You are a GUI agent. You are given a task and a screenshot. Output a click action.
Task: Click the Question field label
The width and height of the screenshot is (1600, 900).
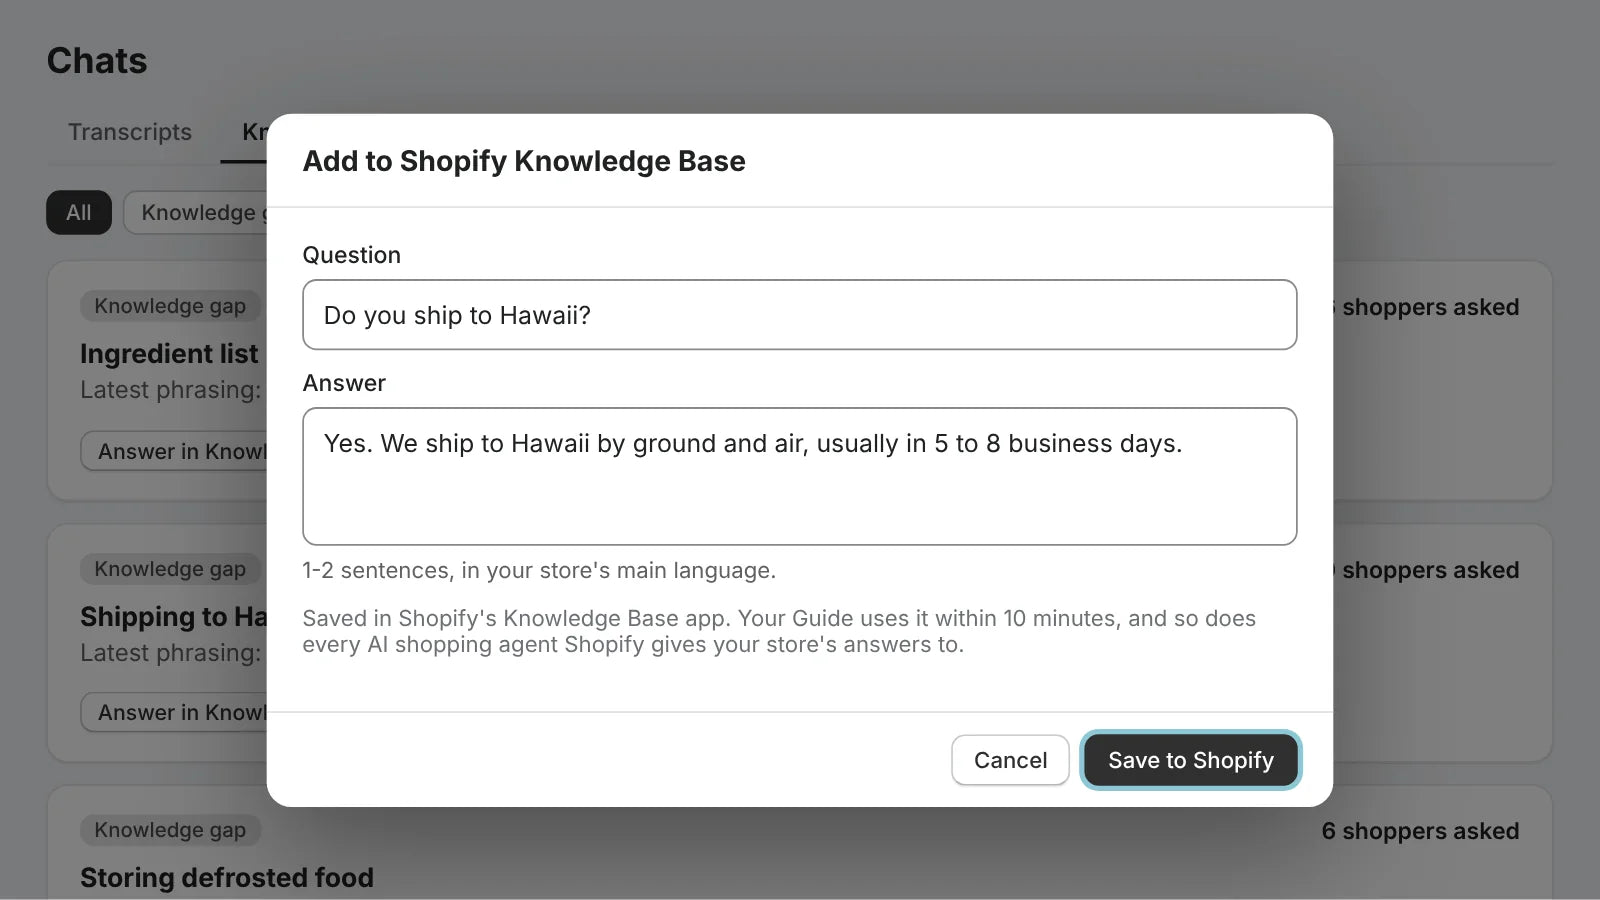(352, 255)
